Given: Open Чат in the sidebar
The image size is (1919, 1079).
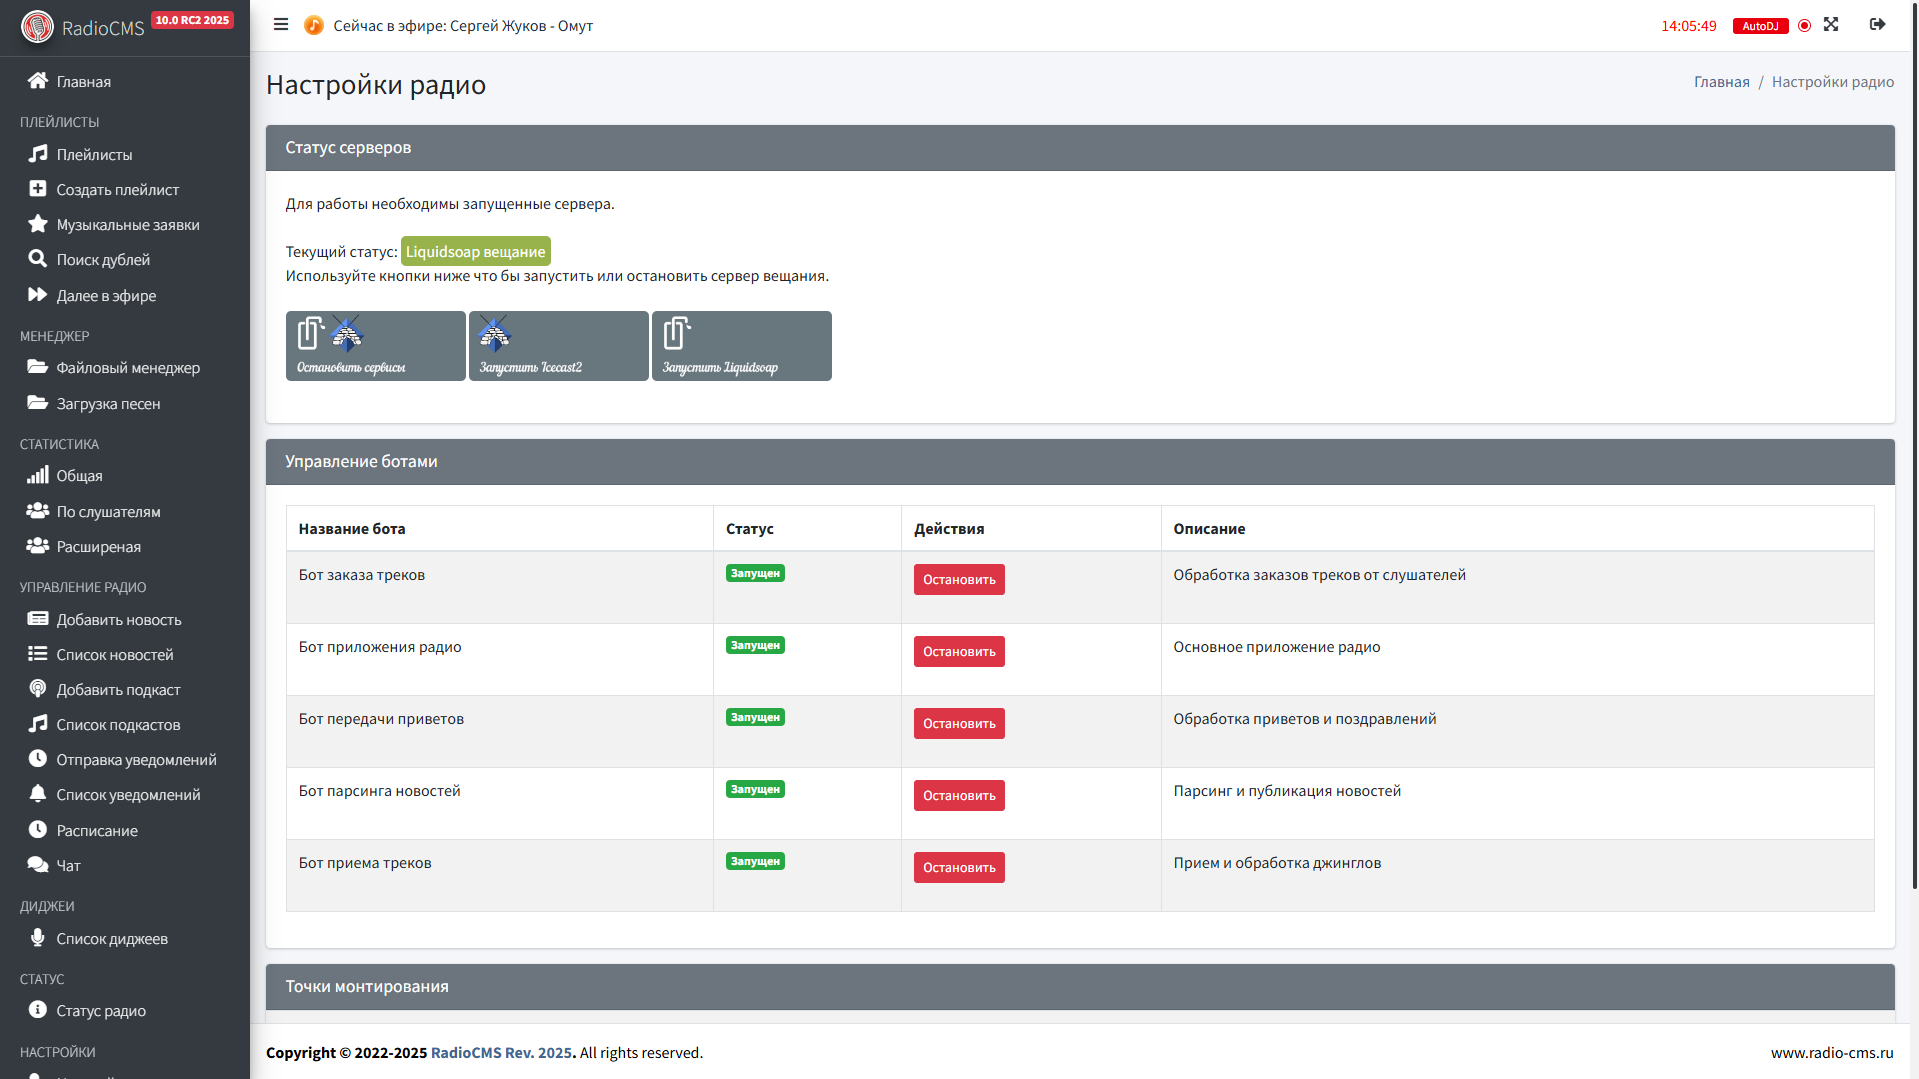Looking at the screenshot, I should click(68, 866).
